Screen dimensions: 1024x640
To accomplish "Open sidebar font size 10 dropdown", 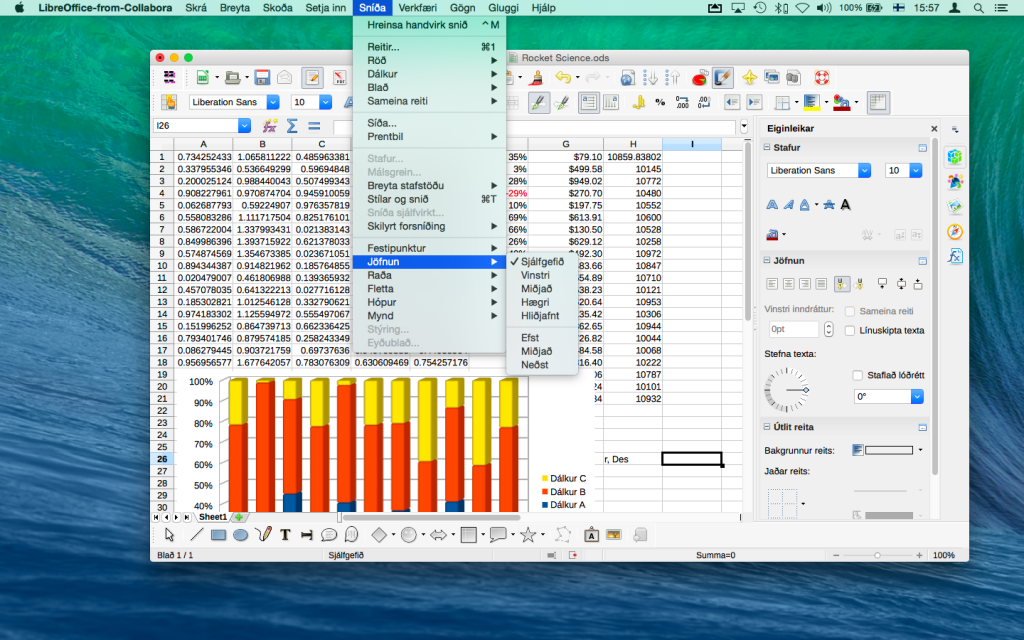I will tap(916, 170).
